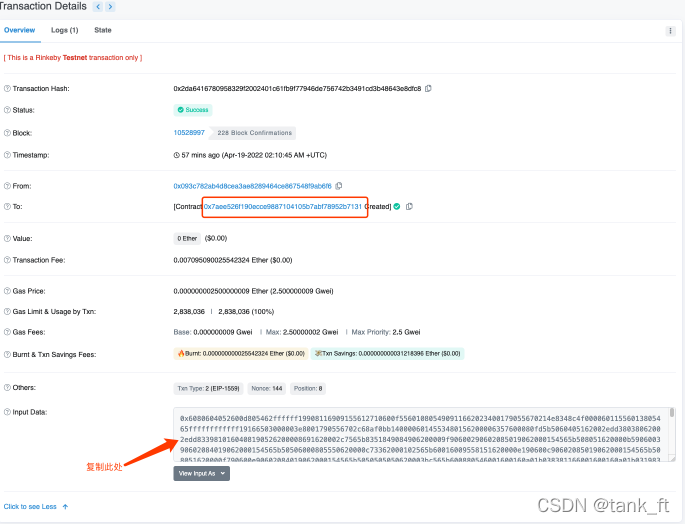Click help icon beside Value
Screen dimensions: 685x524
pyautogui.click(x=7, y=239)
